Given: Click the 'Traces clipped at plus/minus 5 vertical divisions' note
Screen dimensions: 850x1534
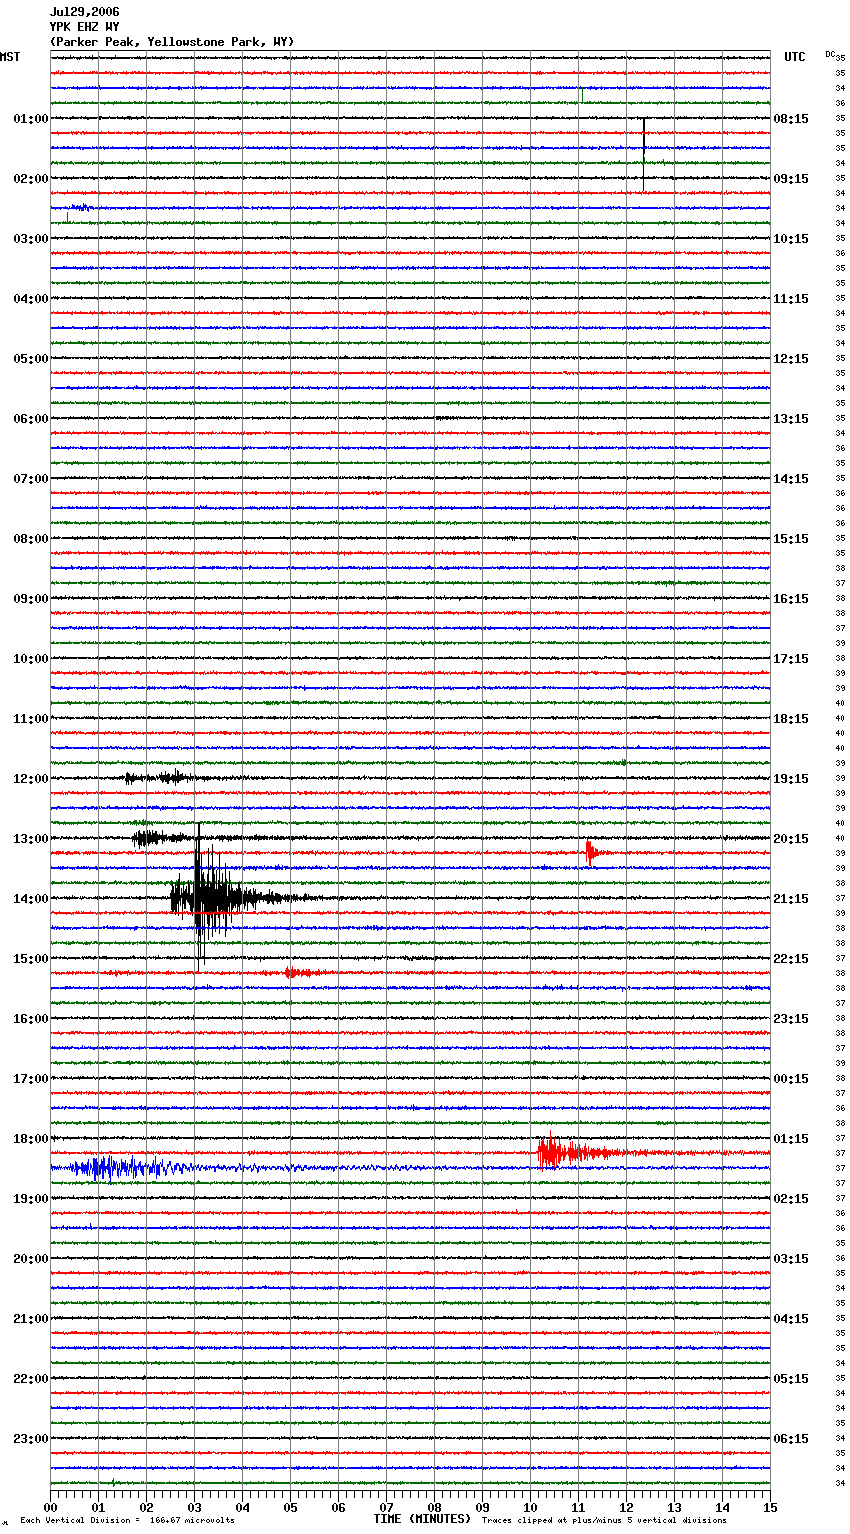Looking at the screenshot, I should (604, 1521).
